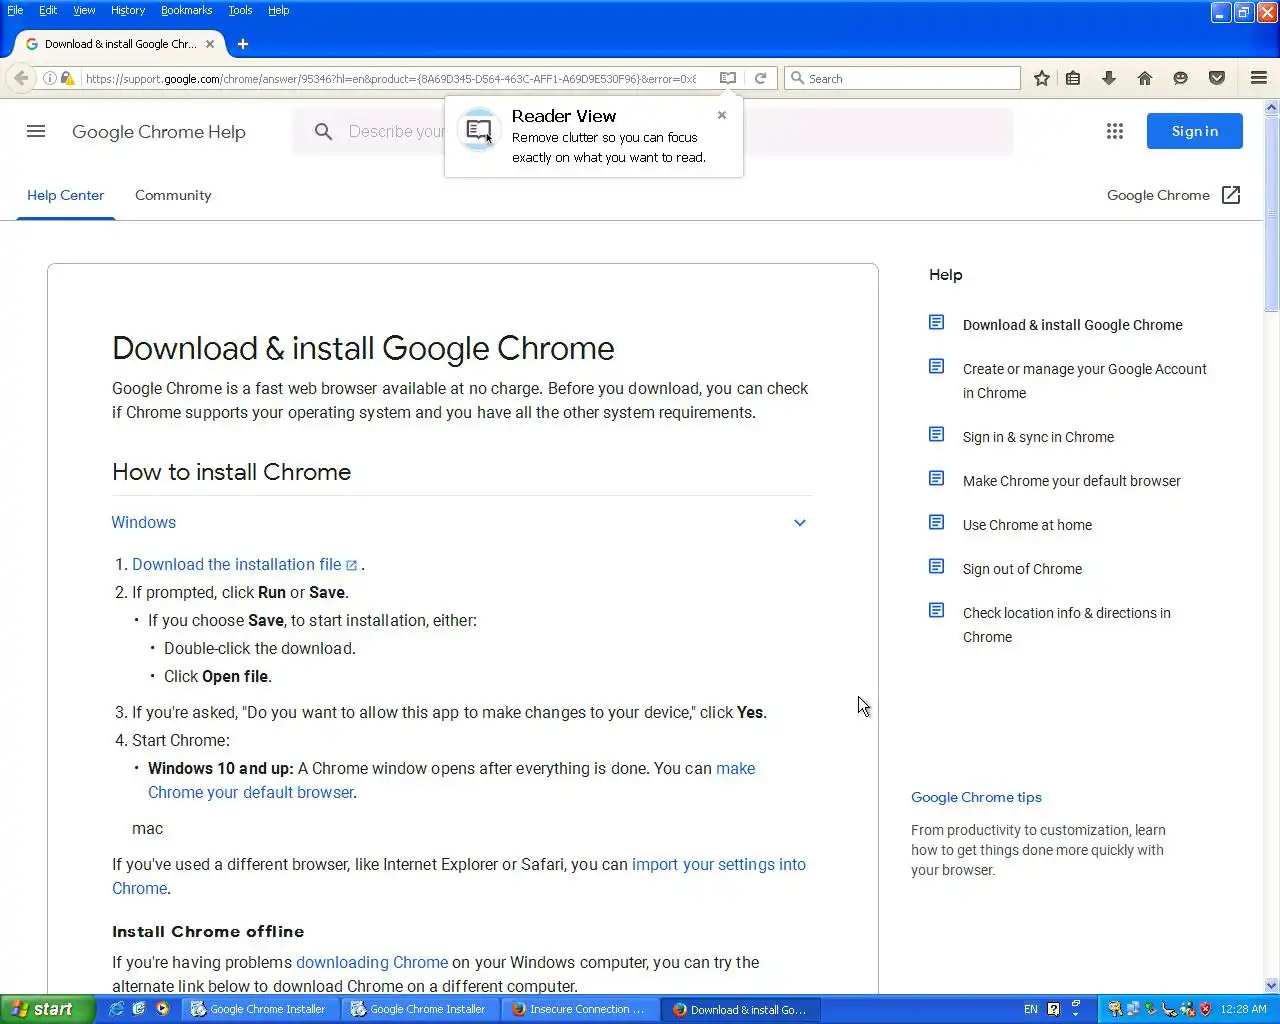Click the page scrollbar down arrow
The height and width of the screenshot is (1024, 1280).
tap(1272, 986)
